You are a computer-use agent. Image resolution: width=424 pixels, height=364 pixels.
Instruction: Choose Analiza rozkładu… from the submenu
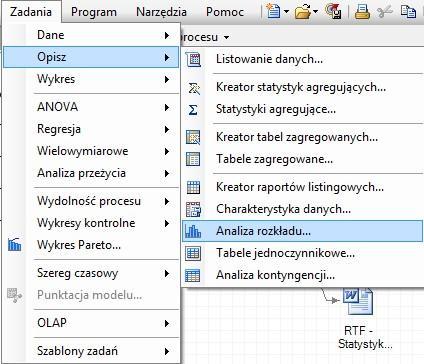pos(302,231)
